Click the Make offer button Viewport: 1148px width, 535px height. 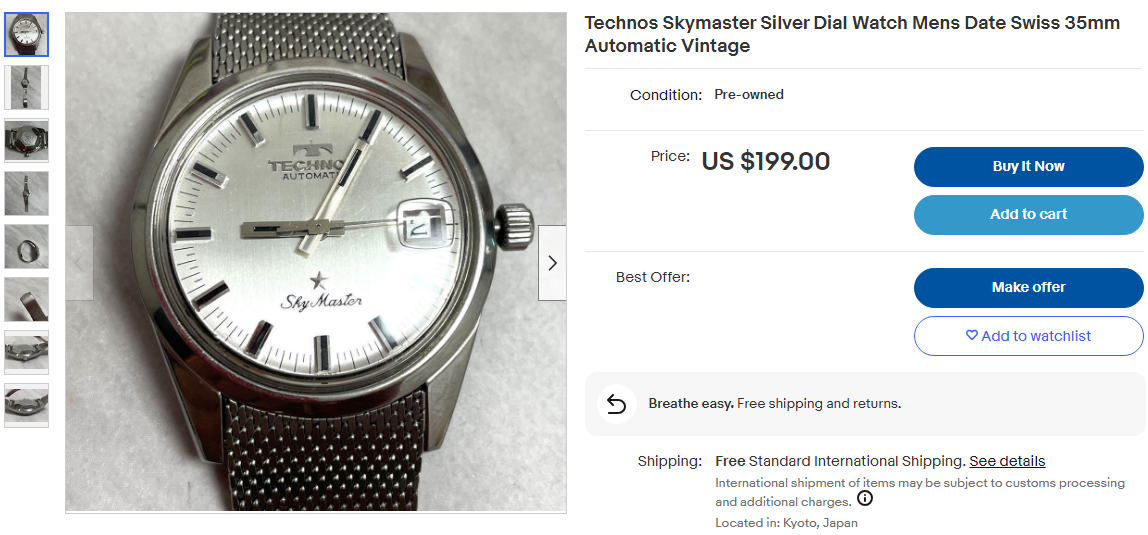coord(1028,288)
